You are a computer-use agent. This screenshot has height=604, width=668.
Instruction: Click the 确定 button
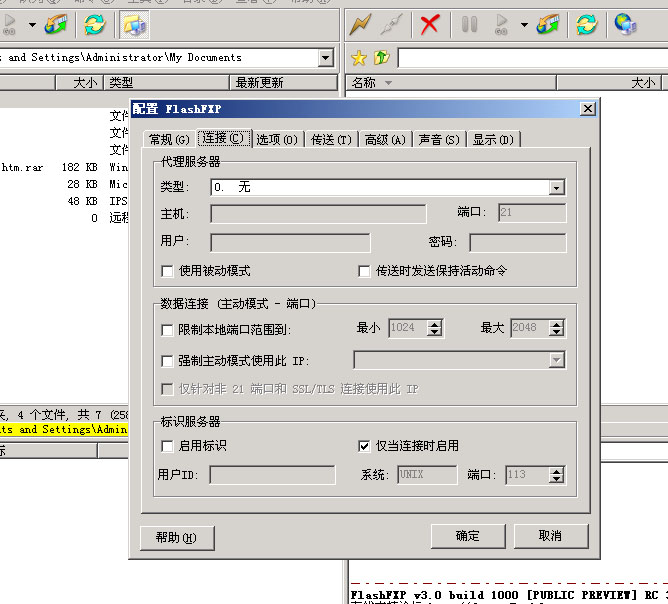[x=468, y=536]
